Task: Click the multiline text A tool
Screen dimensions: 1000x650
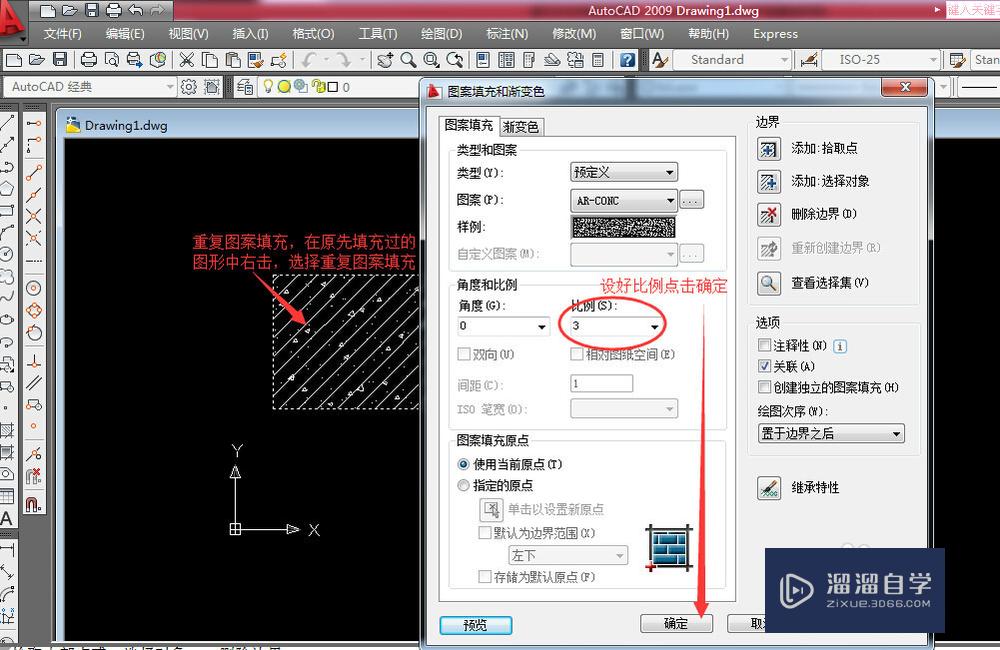Action: (6, 519)
